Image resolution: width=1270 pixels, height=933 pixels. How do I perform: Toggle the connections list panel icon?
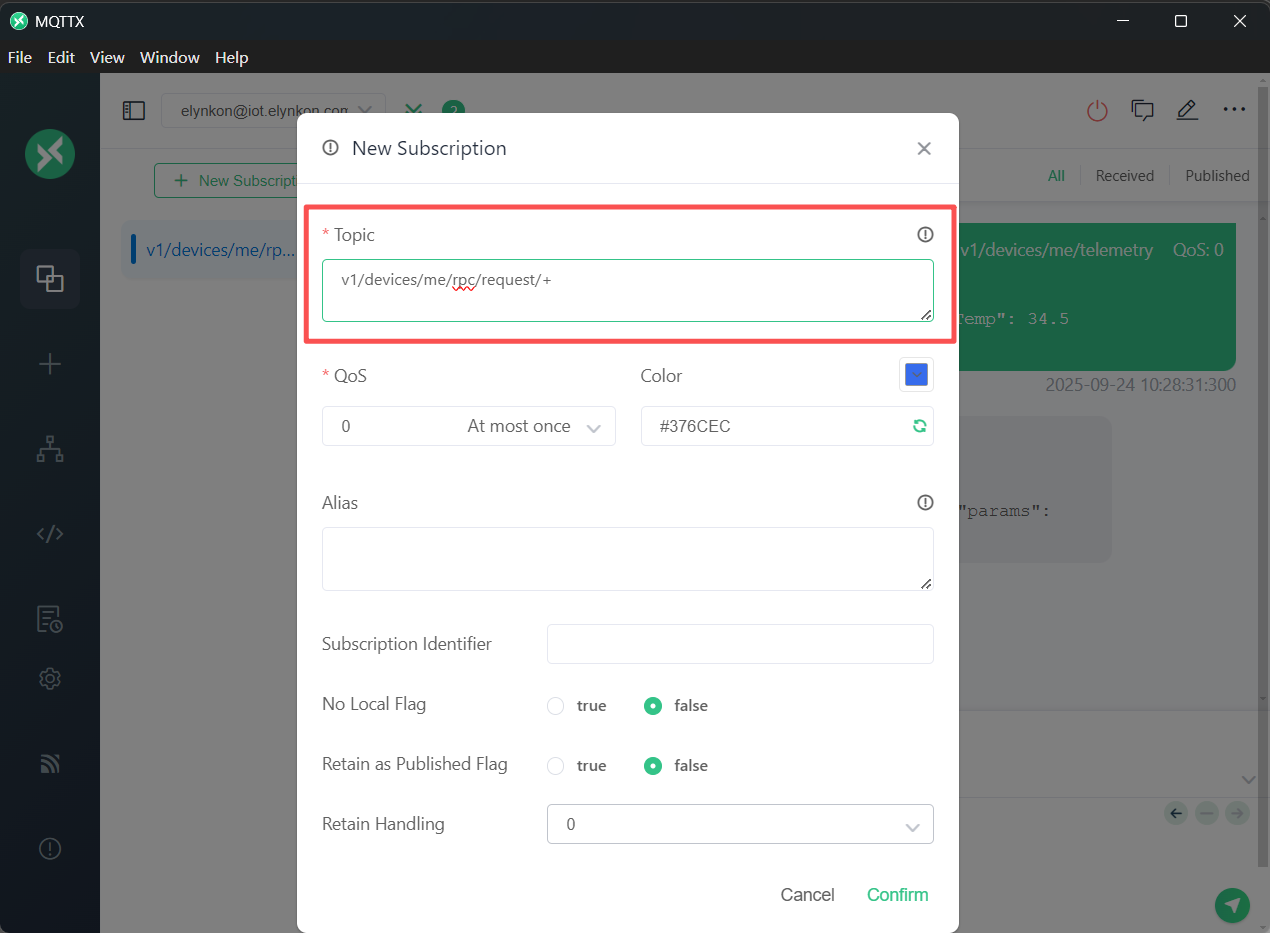134,111
